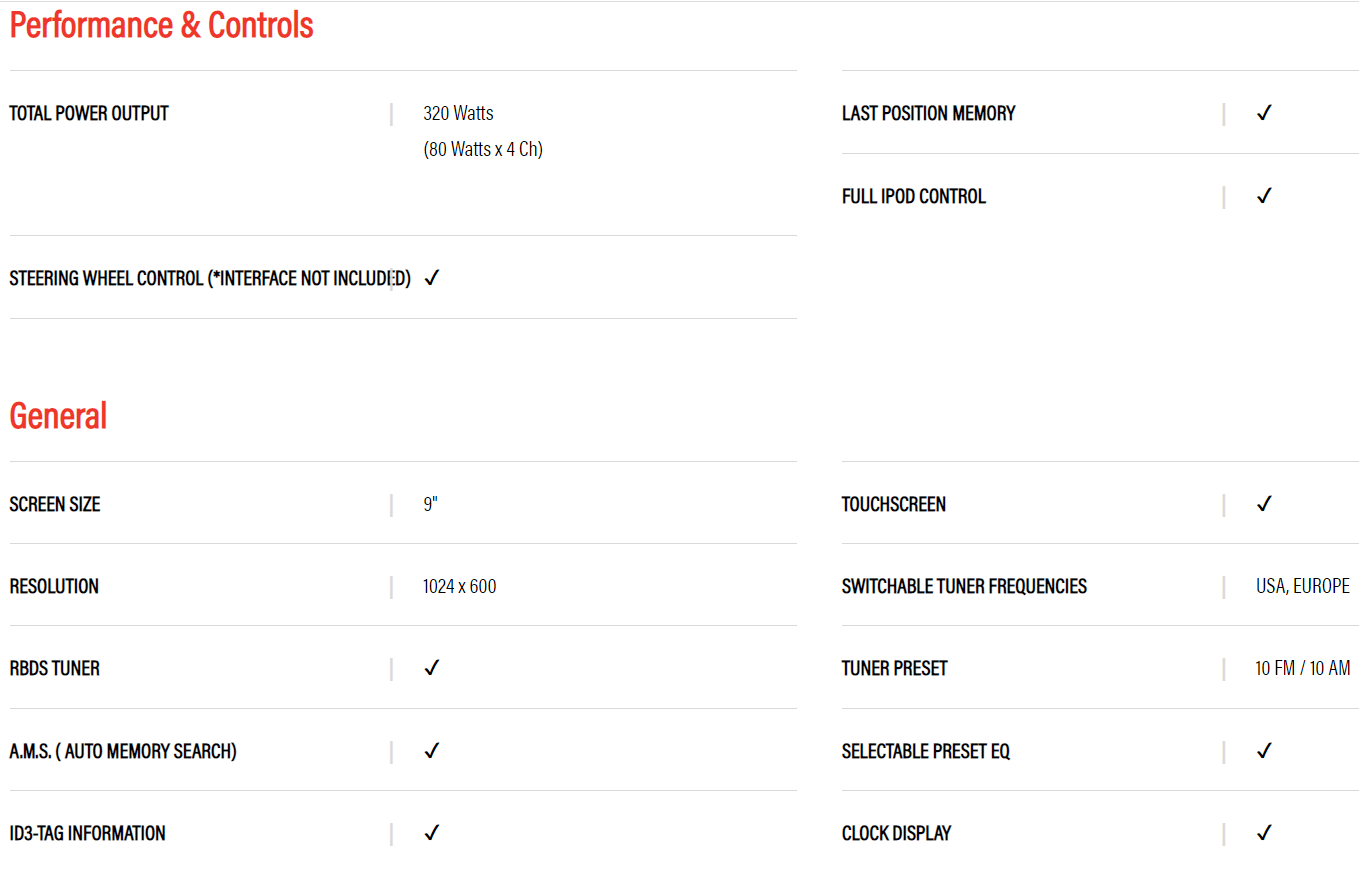This screenshot has width=1359, height=870.
Task: Click the Screen Size label
Action: click(x=55, y=504)
